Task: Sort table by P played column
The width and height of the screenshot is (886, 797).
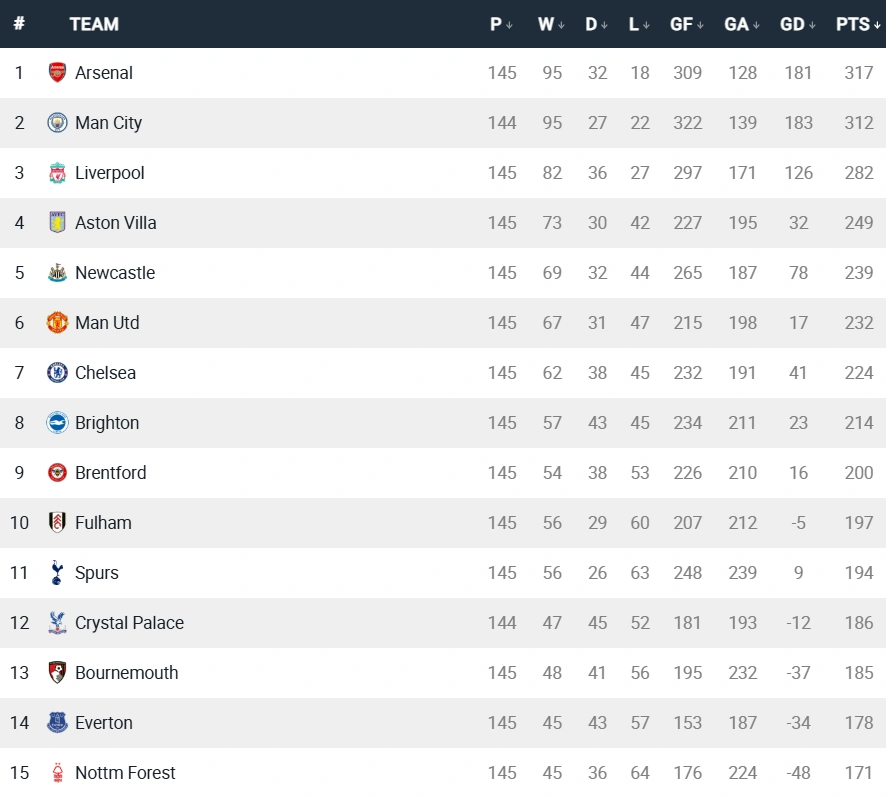Action: (501, 25)
